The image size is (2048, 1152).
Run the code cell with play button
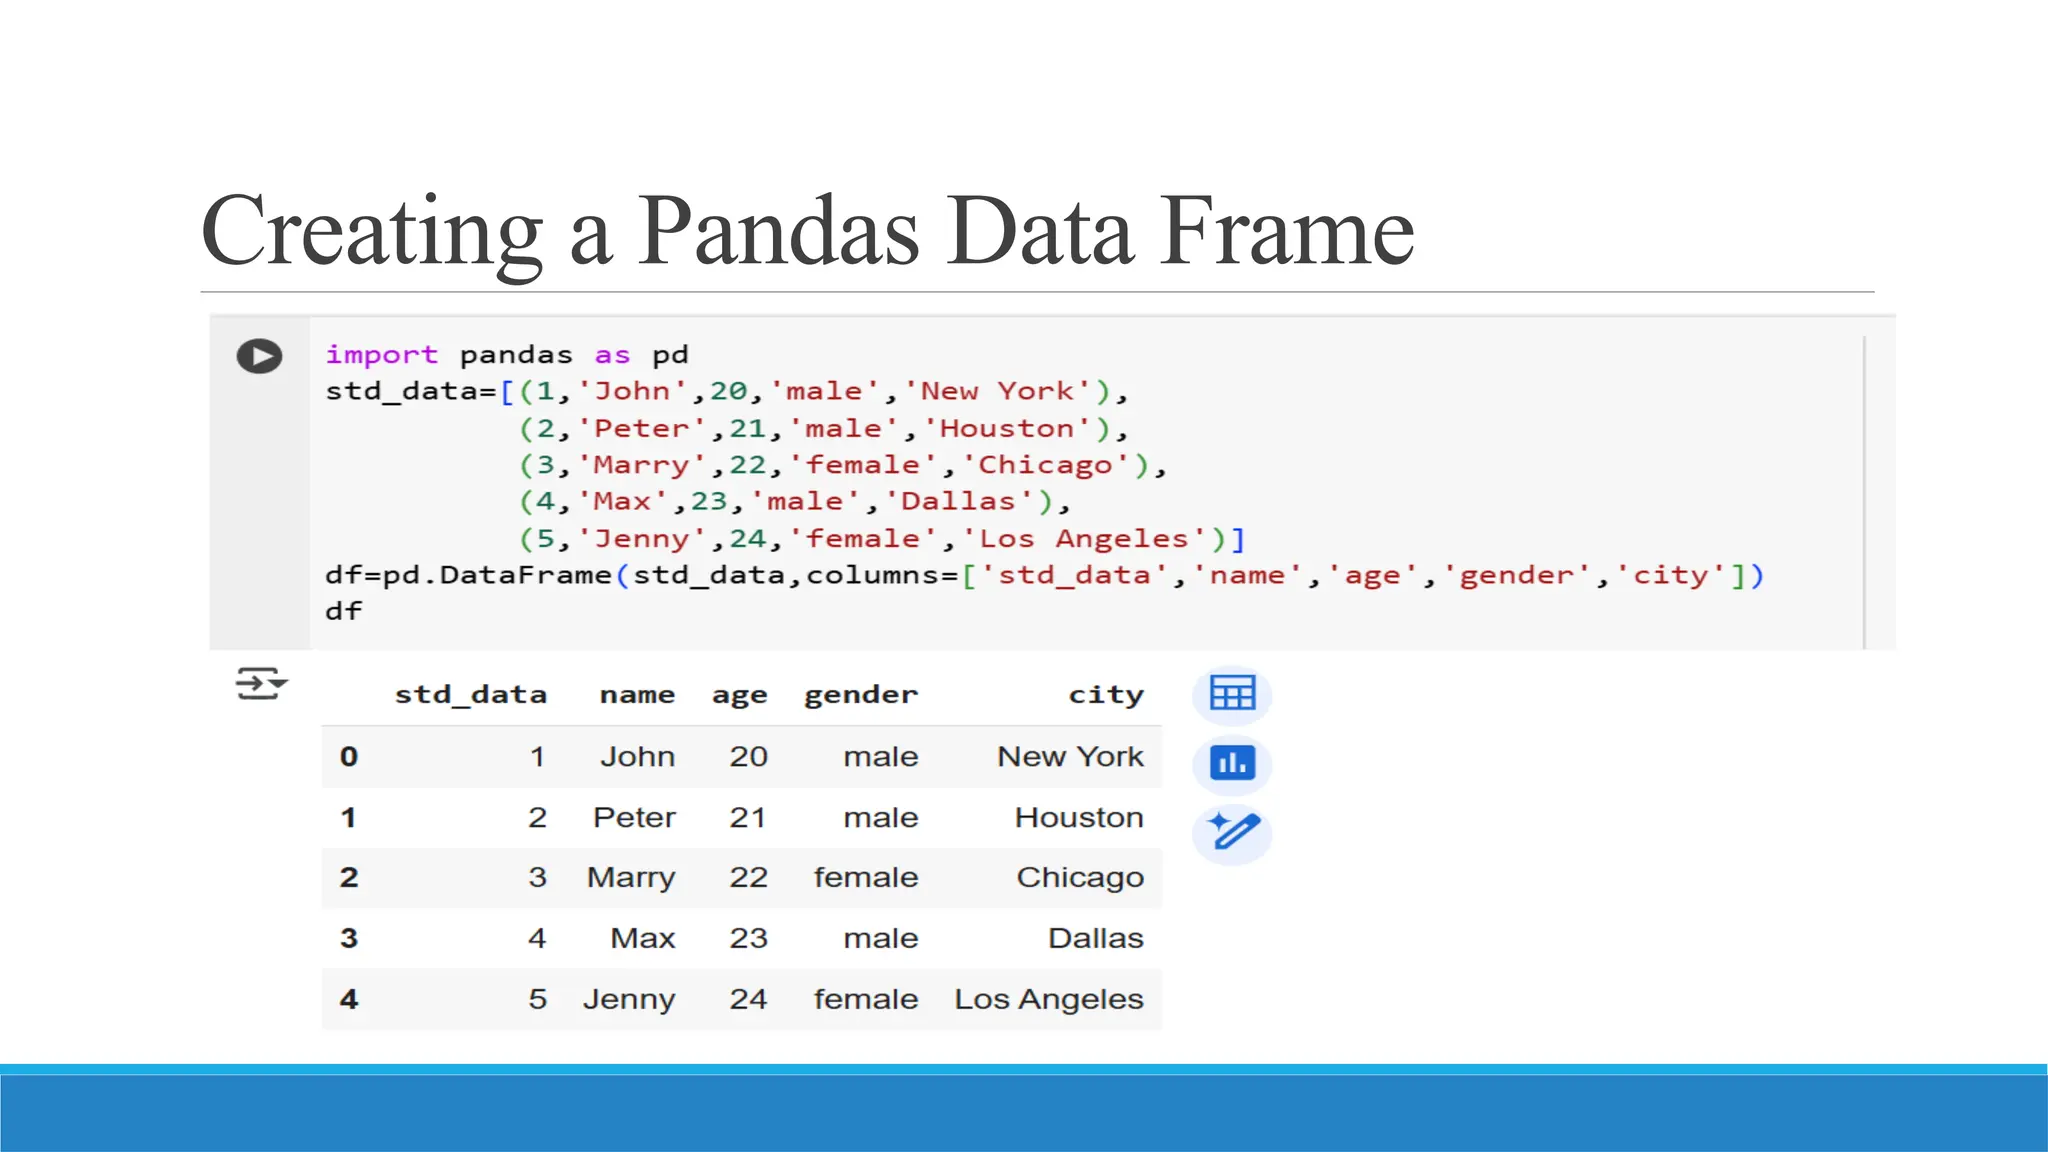pyautogui.click(x=259, y=356)
